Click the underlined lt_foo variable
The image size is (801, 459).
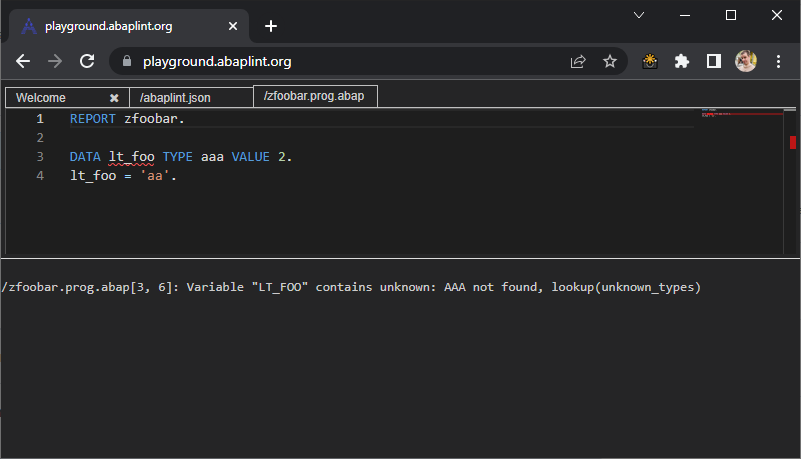131,157
